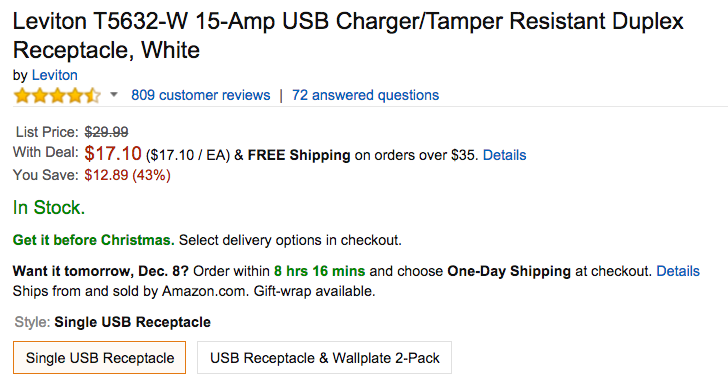
Task: Open Details link after One-Day Shipping
Action: point(678,271)
